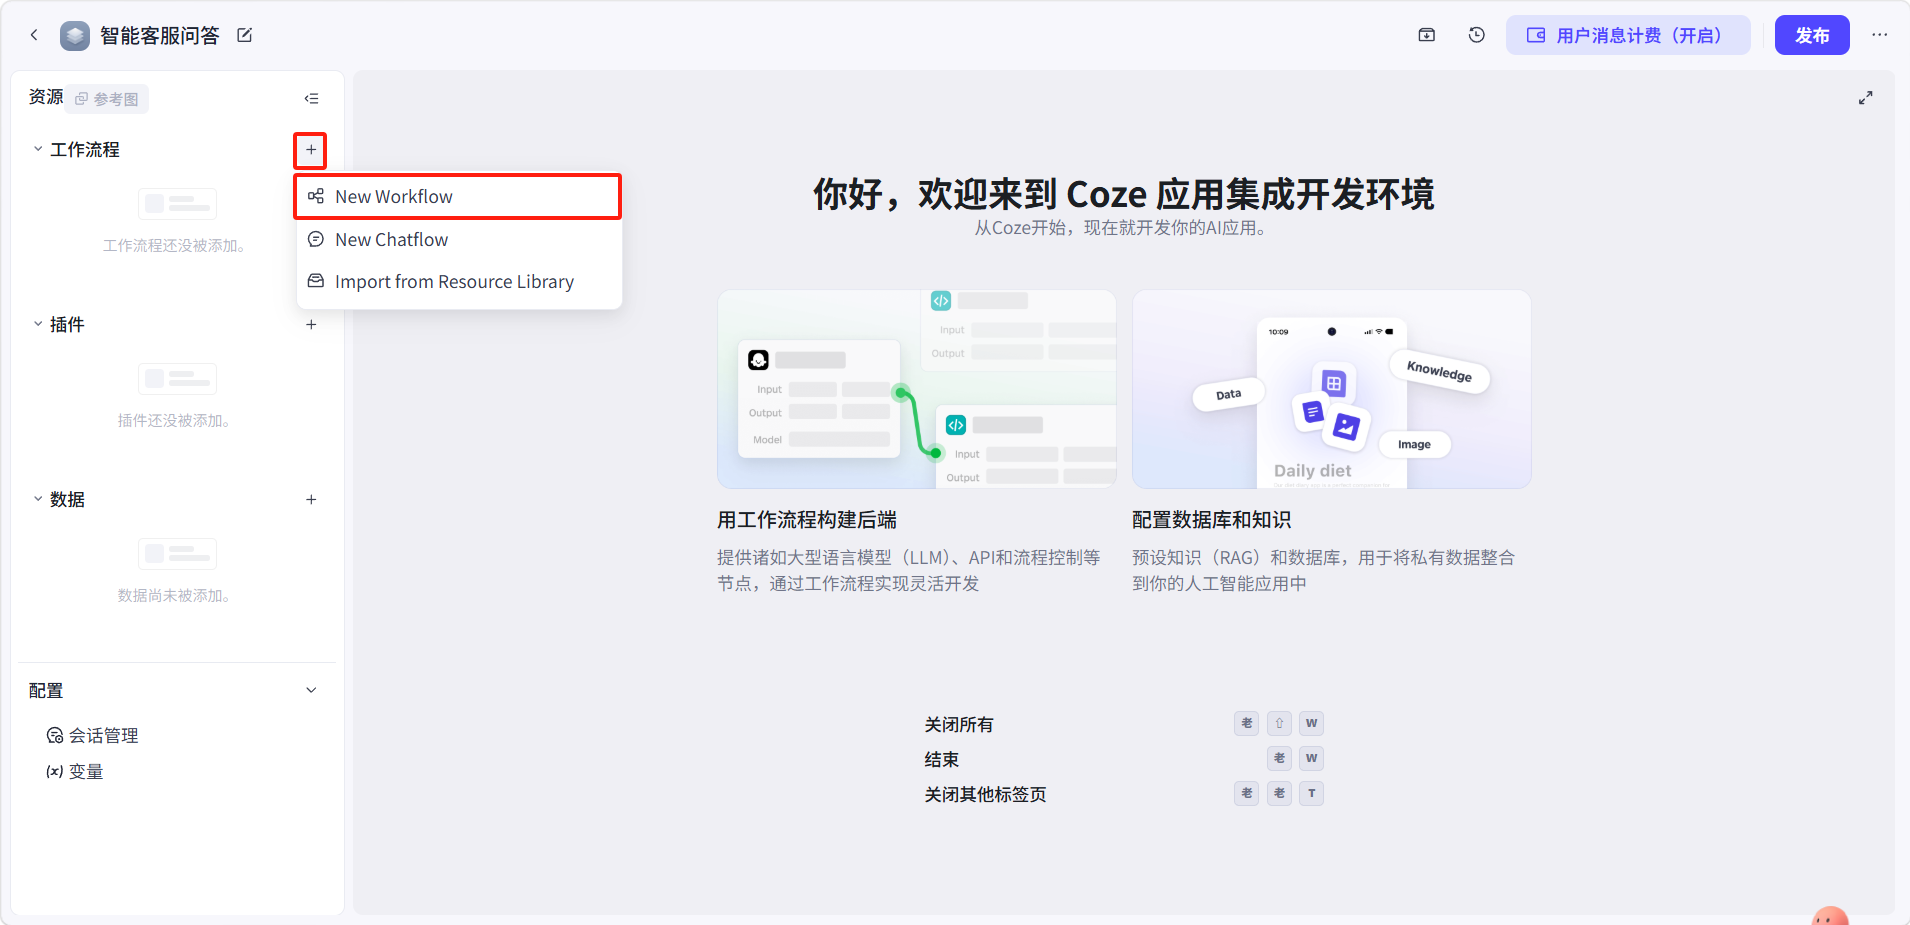
Task: Collapse the 工作流程 section
Action: [38, 149]
